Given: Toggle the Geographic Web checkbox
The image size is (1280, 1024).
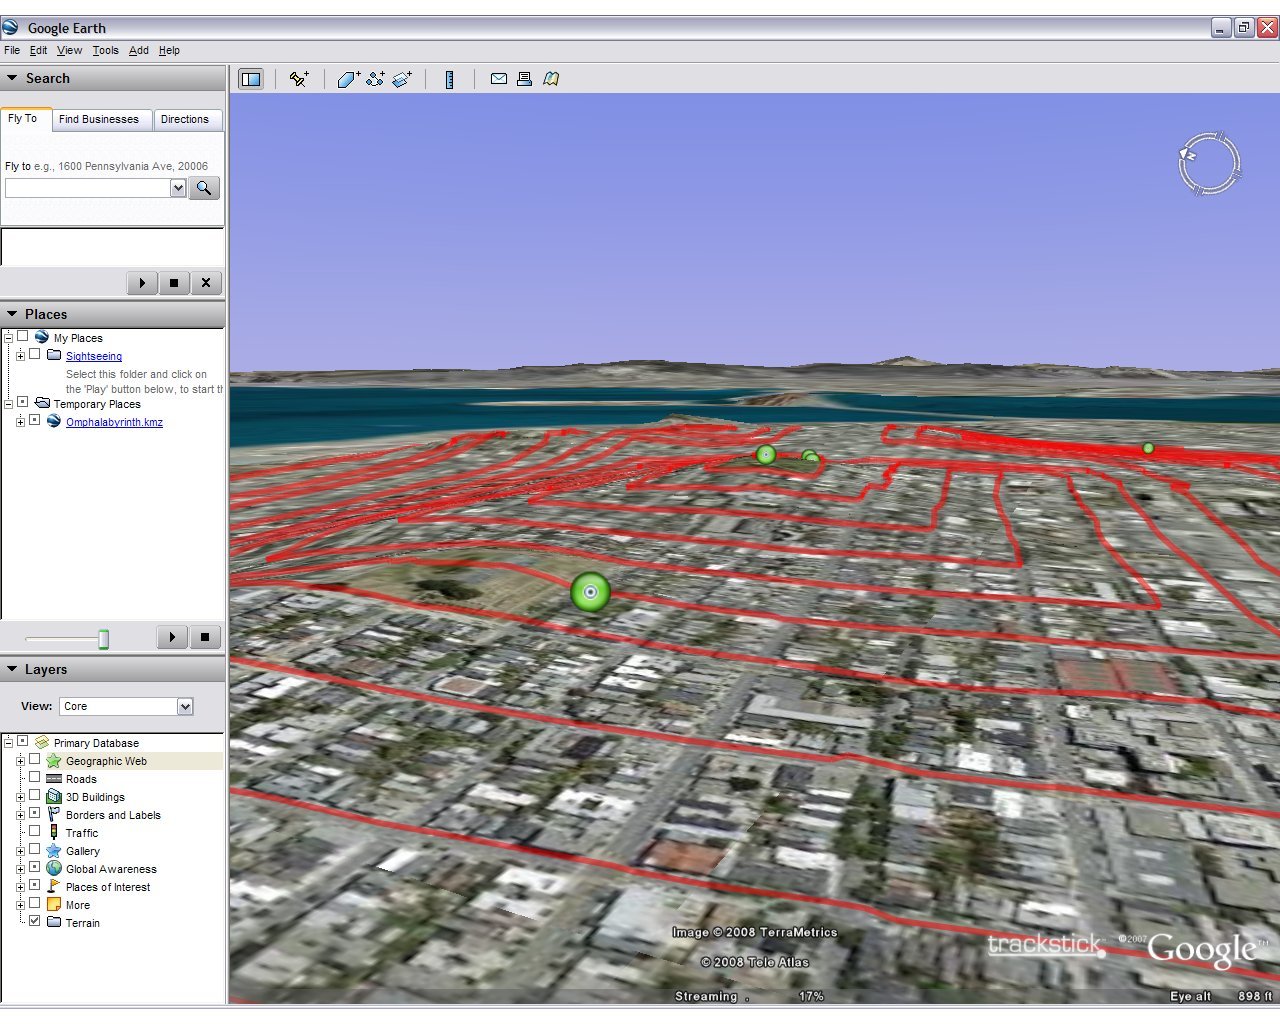Looking at the screenshot, I should pyautogui.click(x=34, y=760).
